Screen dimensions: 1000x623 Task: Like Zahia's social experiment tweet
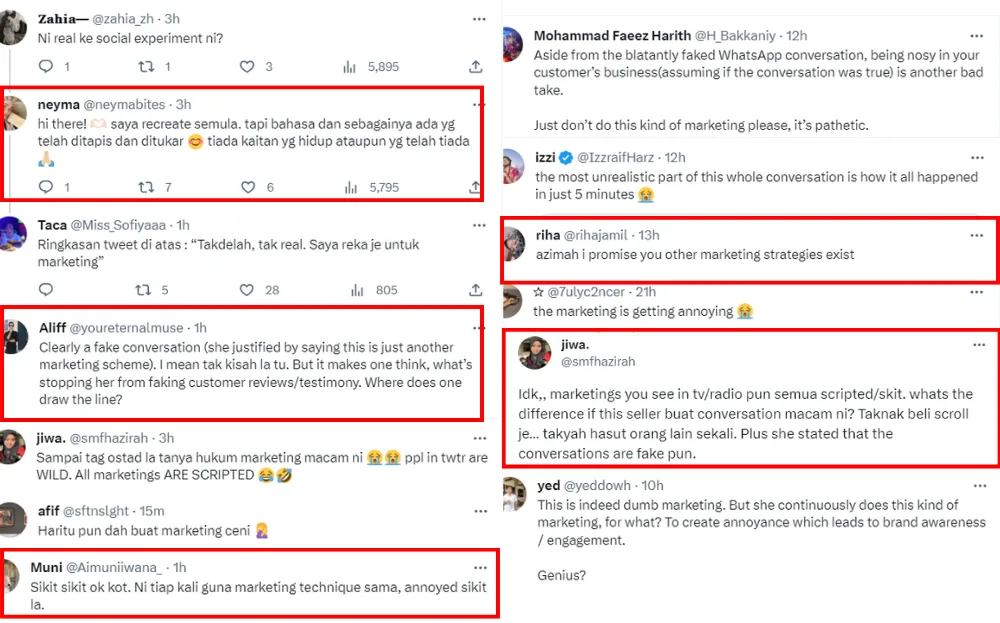(x=247, y=67)
